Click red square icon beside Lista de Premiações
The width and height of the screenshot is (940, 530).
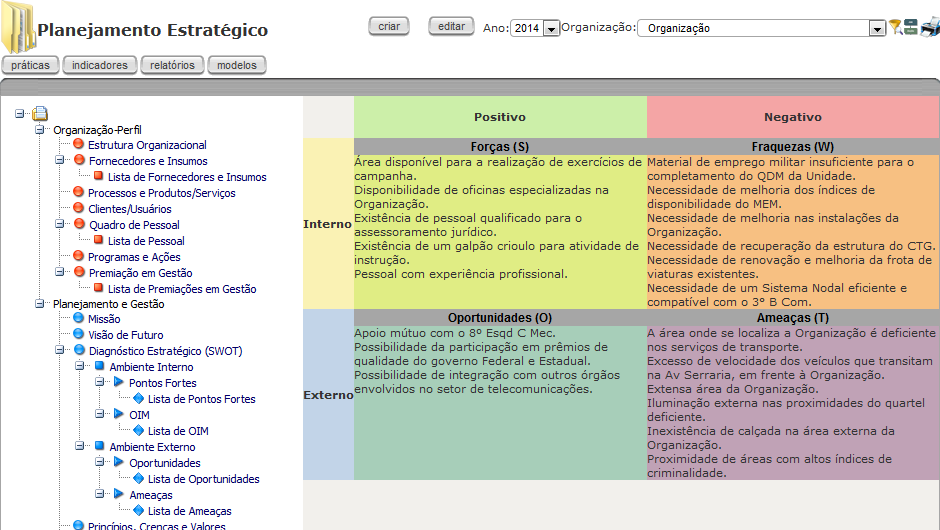pos(98,288)
